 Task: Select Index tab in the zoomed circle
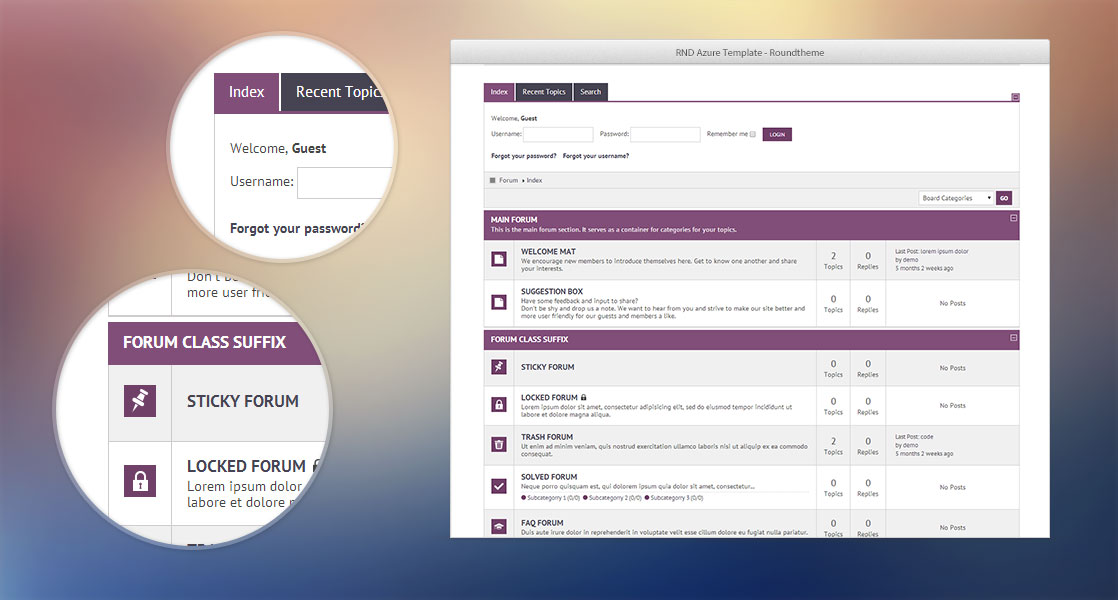(x=247, y=93)
